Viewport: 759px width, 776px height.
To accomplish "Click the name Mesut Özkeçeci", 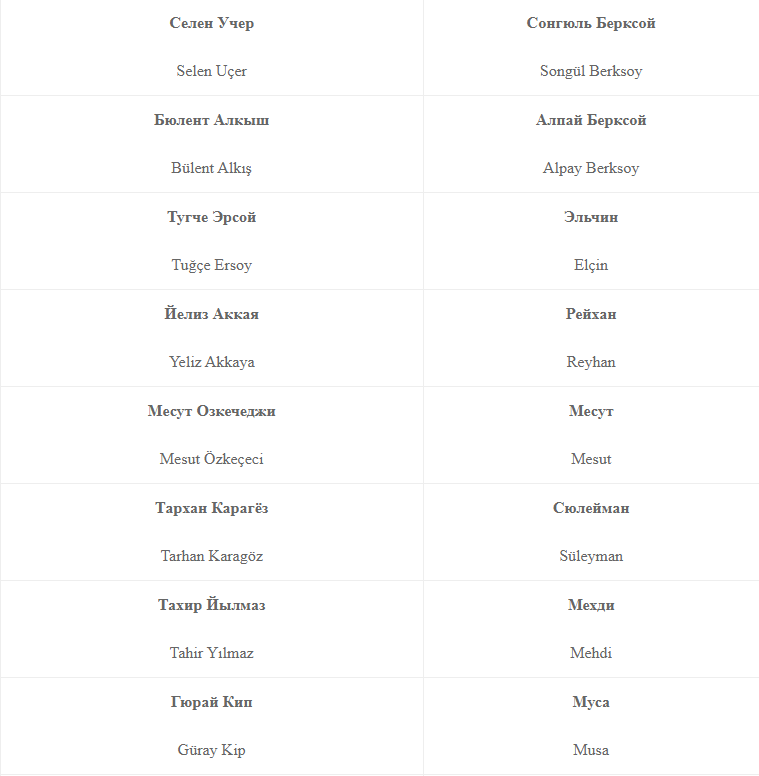I will click(x=211, y=459).
